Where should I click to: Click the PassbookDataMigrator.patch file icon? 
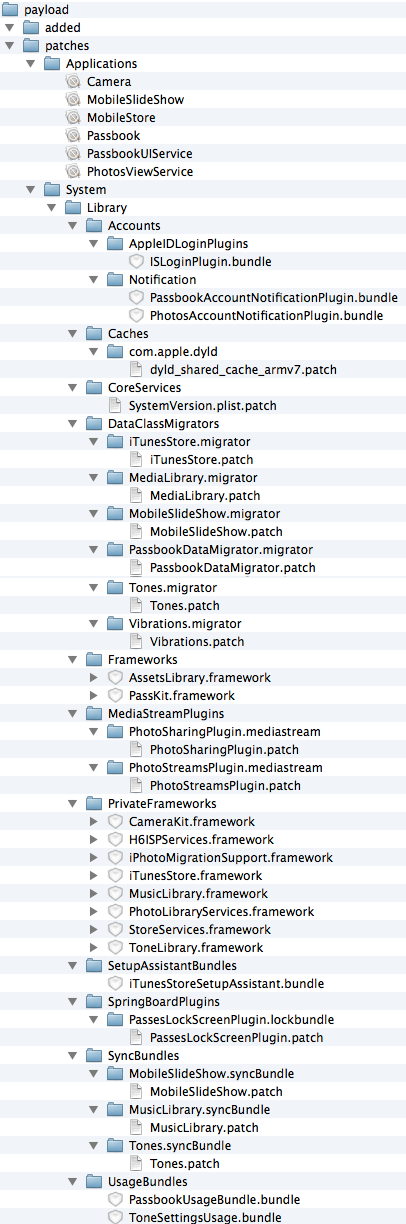click(x=137, y=568)
